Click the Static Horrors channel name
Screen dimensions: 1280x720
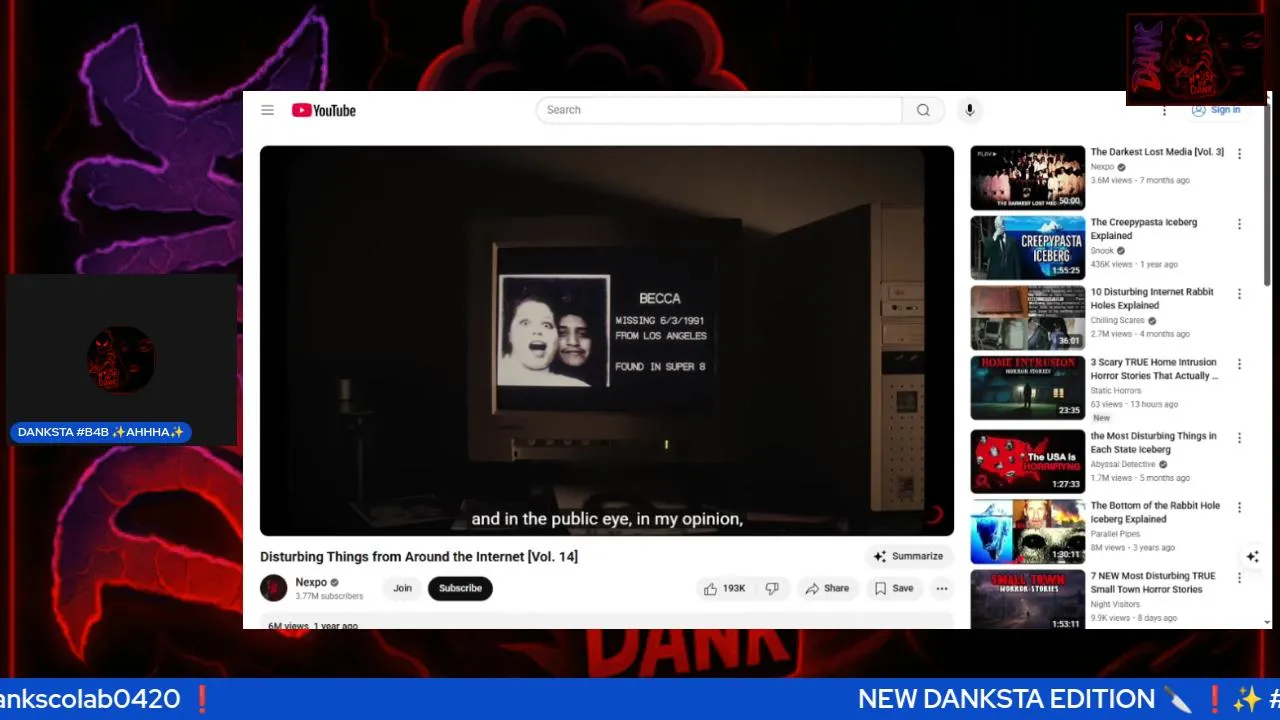(1115, 391)
